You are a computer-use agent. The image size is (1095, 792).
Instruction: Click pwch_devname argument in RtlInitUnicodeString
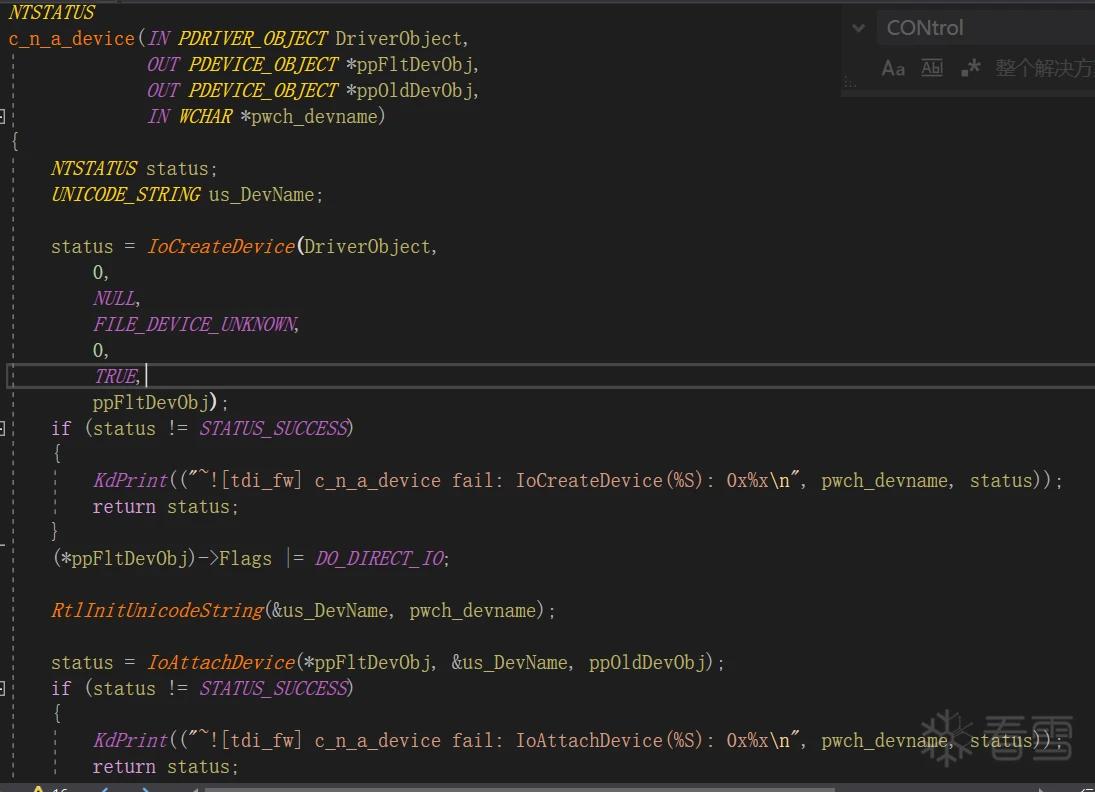[473, 610]
